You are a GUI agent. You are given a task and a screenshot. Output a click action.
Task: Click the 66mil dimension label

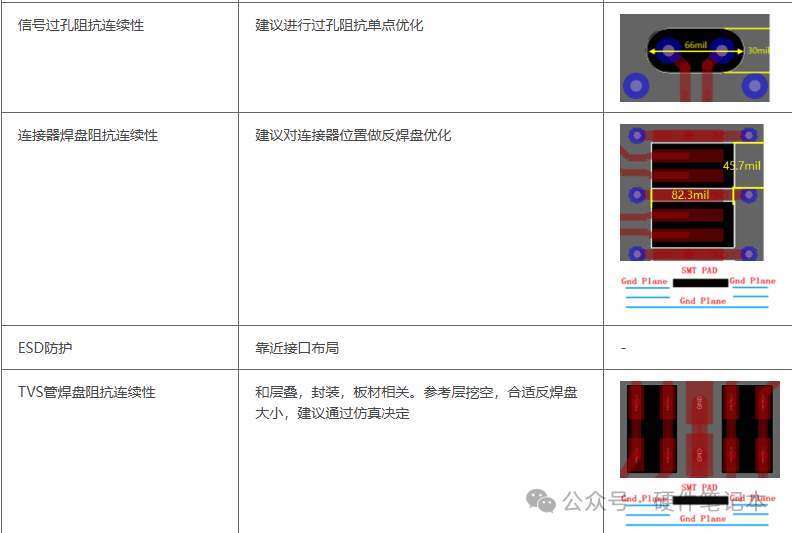coord(695,45)
